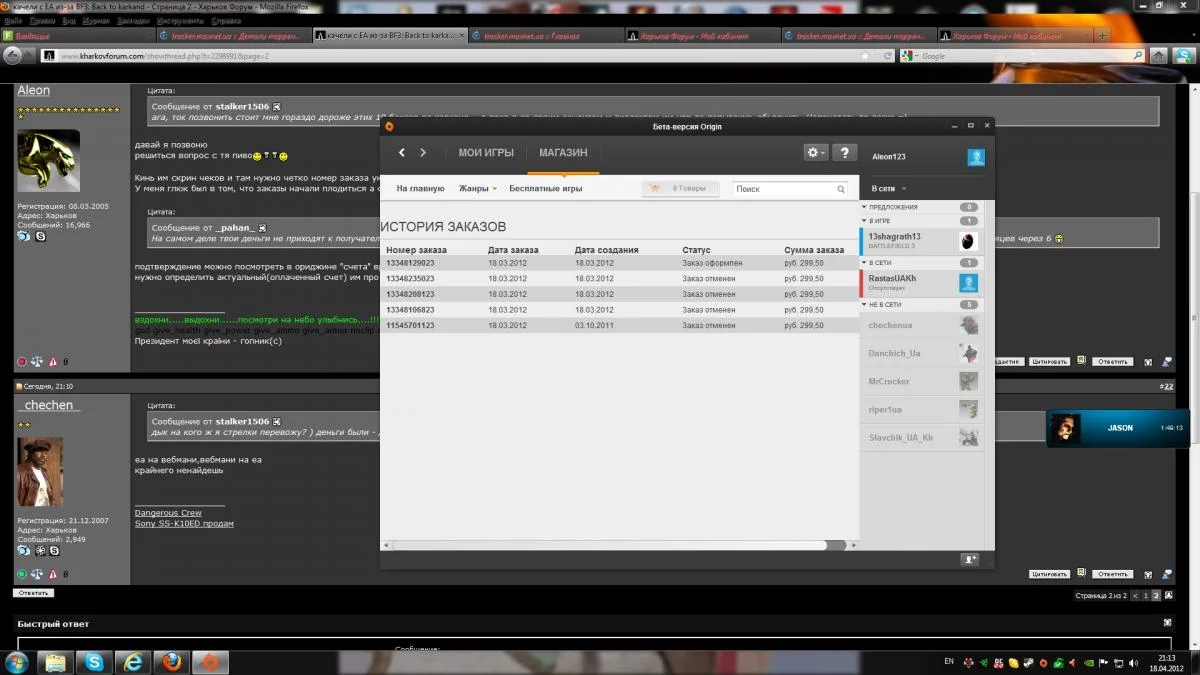Screen dimensions: 1200x675
Task: Open Firefox Инструменты menu
Action: tap(180, 19)
